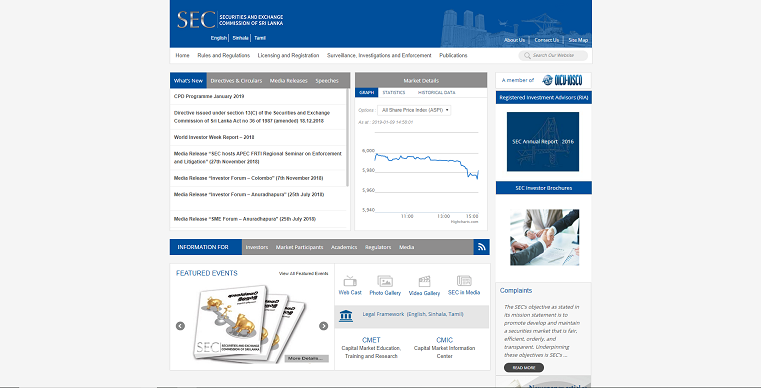Open the CPD Programme January 2019 link
Screen dimensions: 761x388
tap(209, 96)
